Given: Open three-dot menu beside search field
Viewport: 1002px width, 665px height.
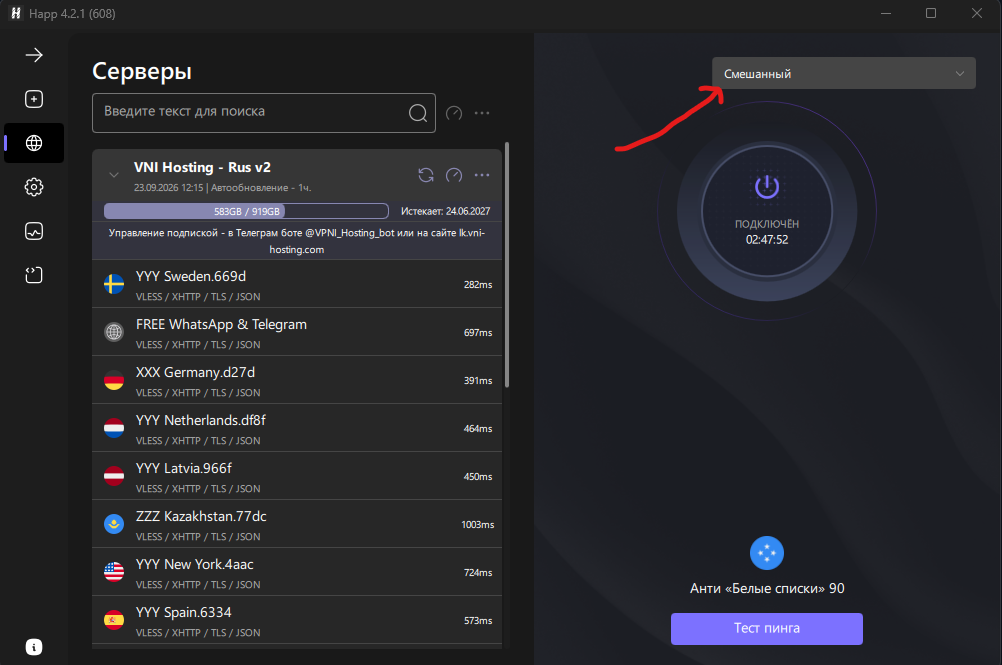Looking at the screenshot, I should click(x=482, y=113).
